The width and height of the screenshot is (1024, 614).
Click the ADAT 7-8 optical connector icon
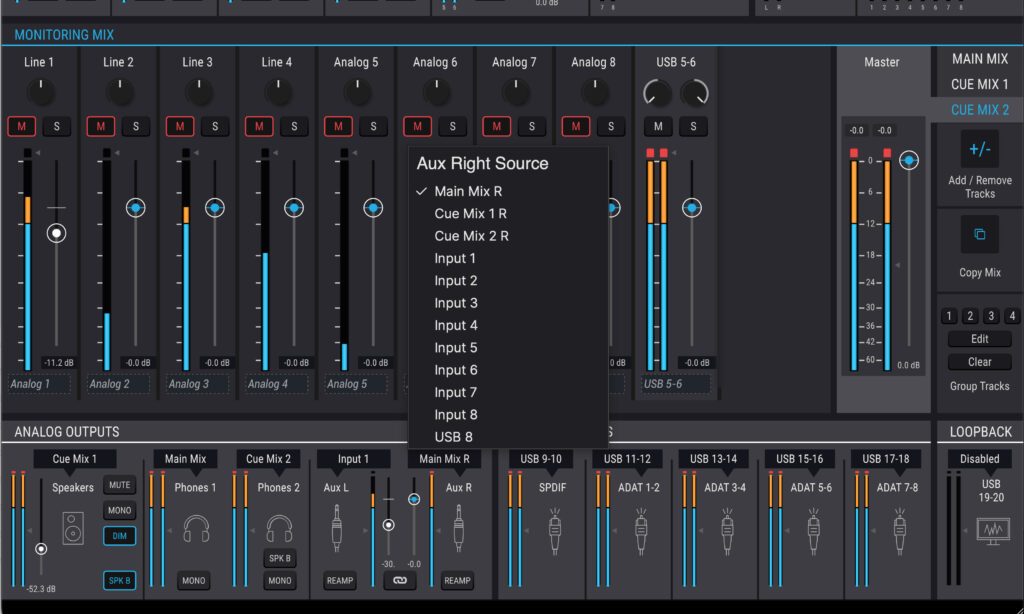pyautogui.click(x=900, y=532)
